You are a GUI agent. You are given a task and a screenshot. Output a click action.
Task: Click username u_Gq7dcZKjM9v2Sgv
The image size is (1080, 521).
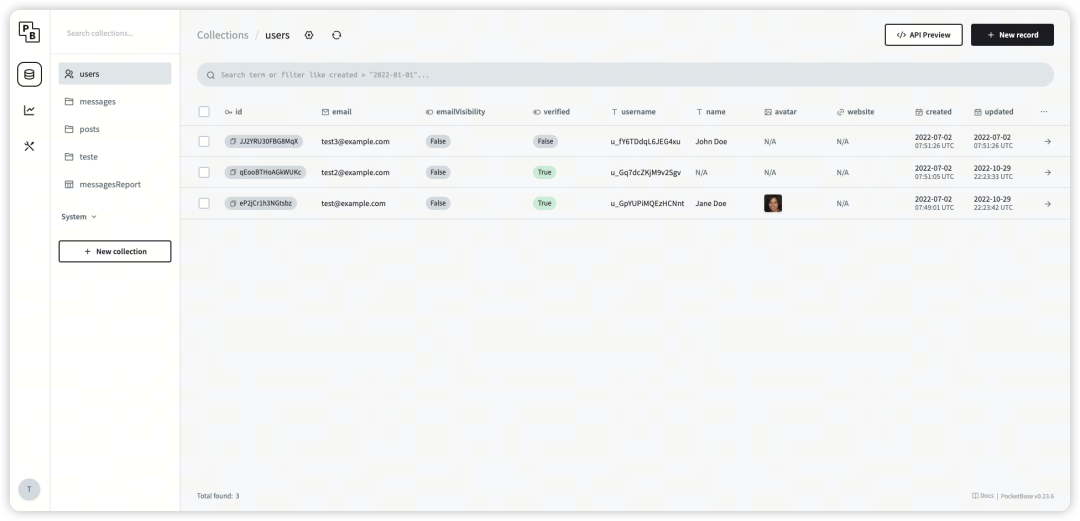(645, 172)
